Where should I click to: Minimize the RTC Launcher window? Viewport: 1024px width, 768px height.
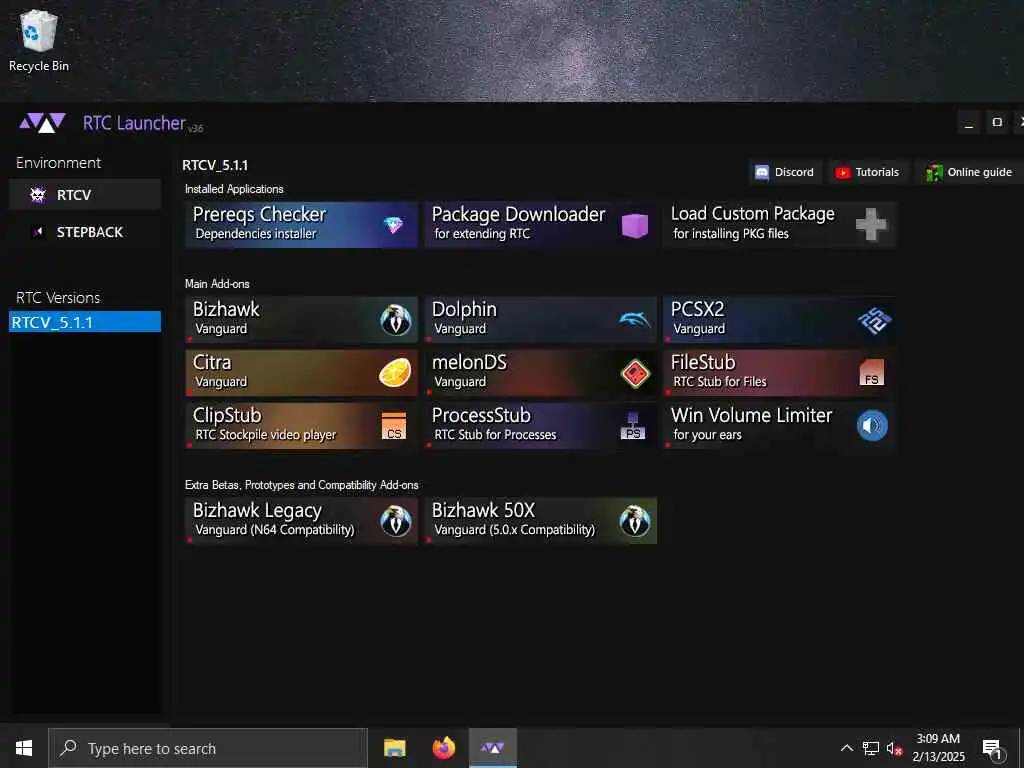tap(969, 123)
